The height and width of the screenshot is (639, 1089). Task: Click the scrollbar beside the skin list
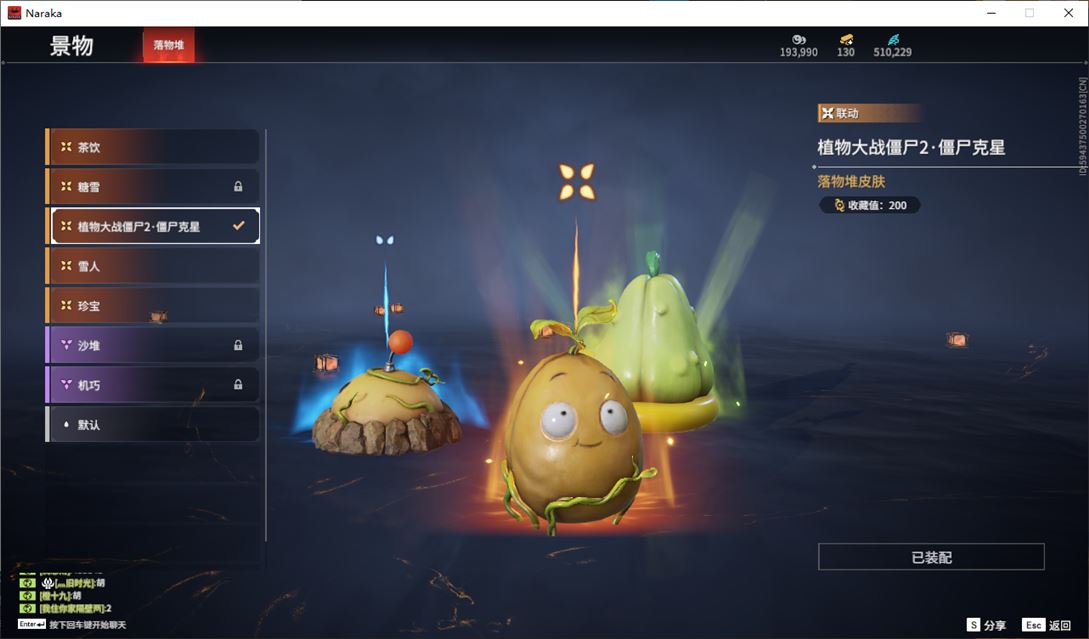(x=266, y=335)
